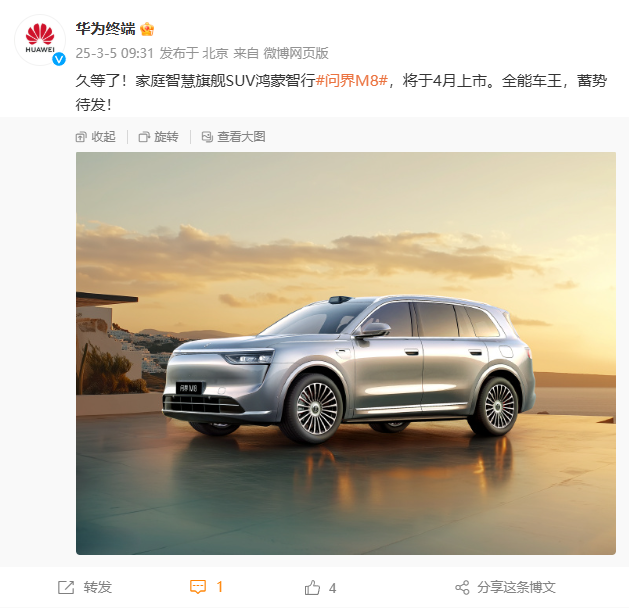The height and width of the screenshot is (608, 629).
Task: Click the blue verified badge
Action: coord(59,59)
